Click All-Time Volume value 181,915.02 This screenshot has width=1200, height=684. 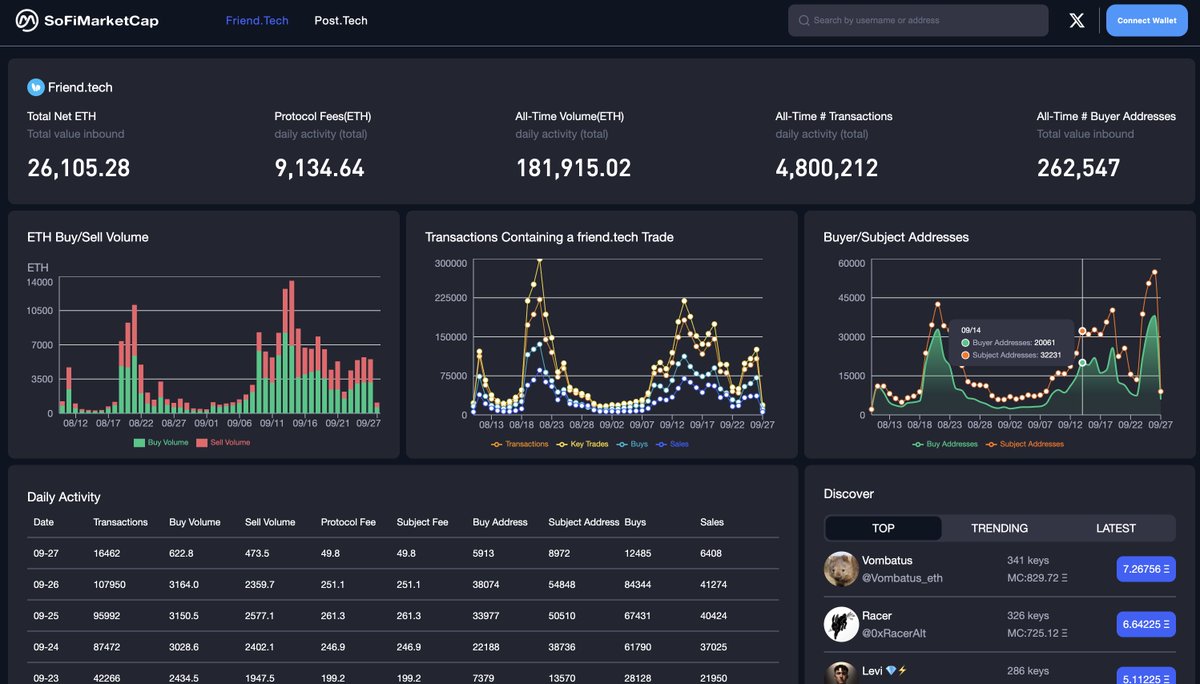coord(574,168)
